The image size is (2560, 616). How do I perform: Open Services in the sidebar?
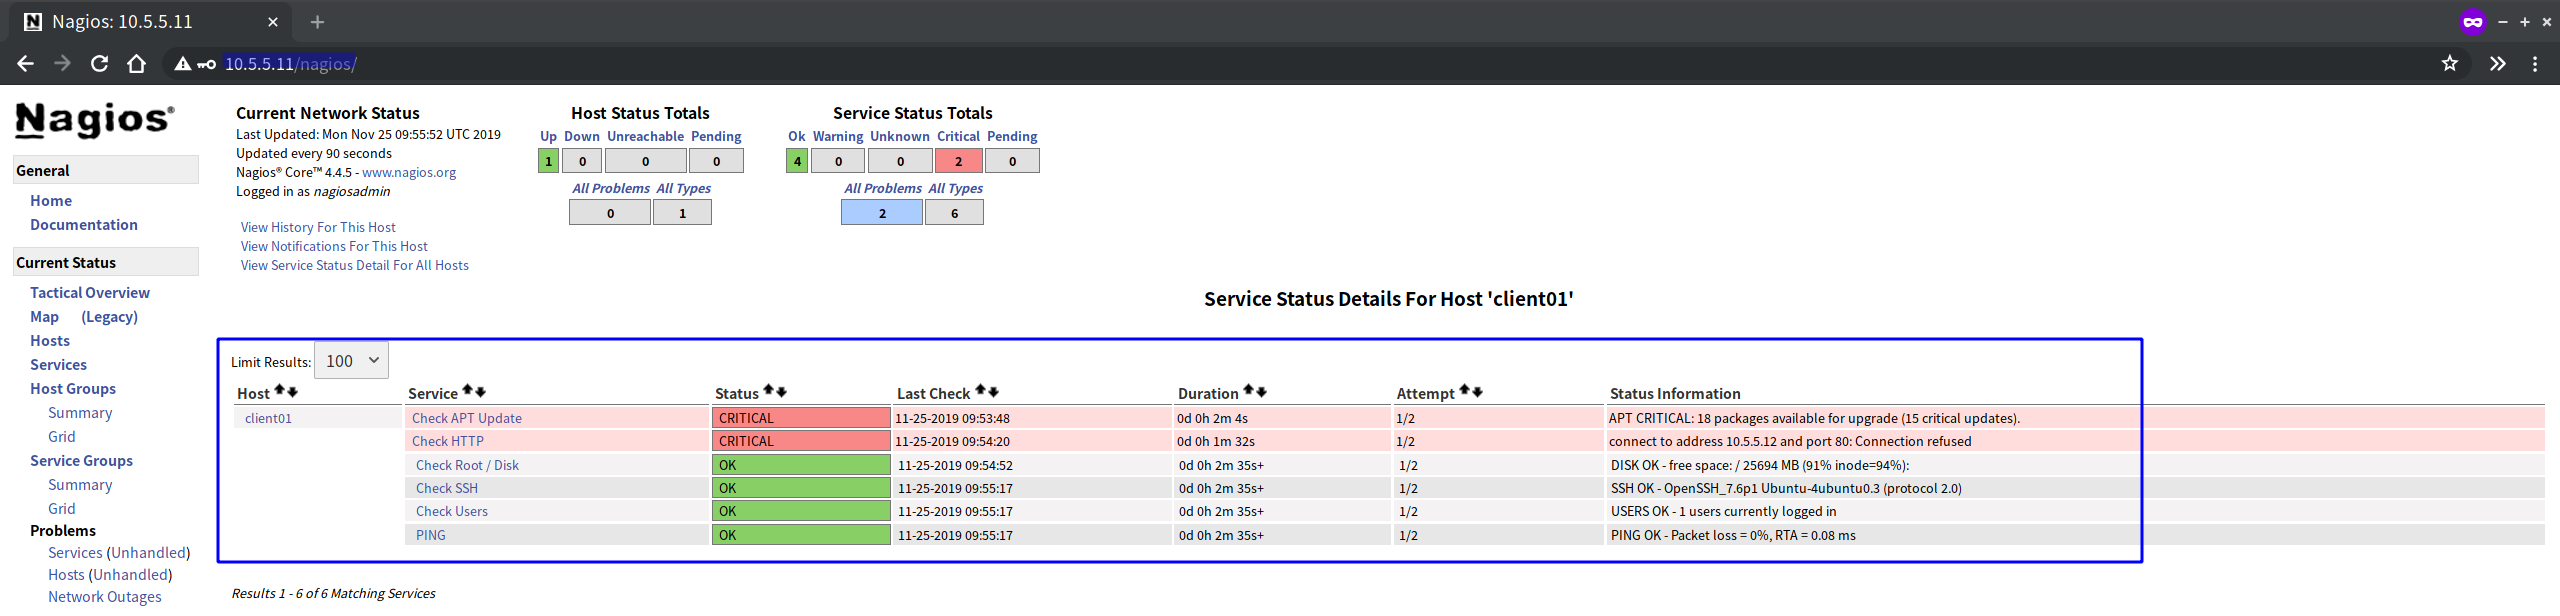58,364
